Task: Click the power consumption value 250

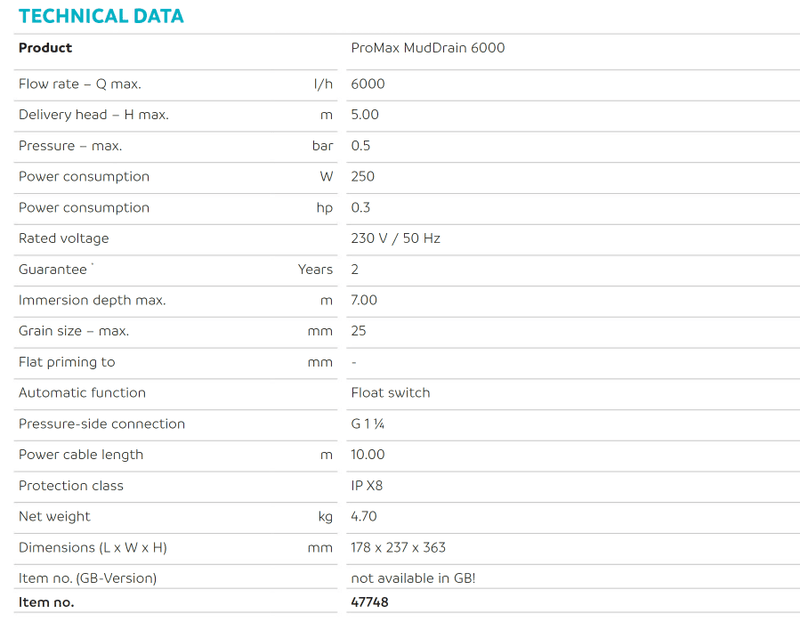Action: (362, 177)
